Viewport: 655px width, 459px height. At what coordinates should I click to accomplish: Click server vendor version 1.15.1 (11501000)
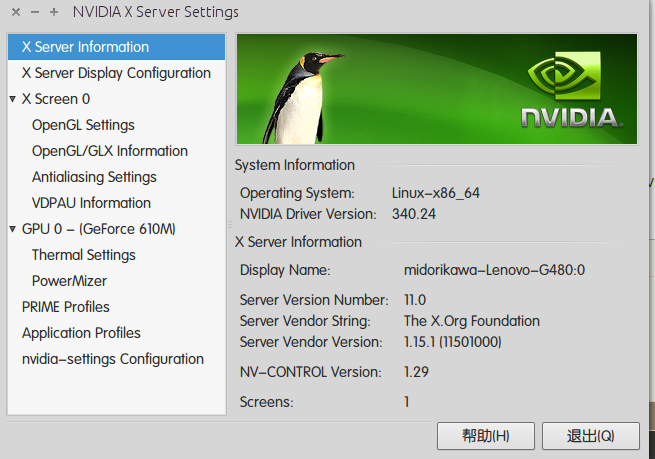coord(452,342)
